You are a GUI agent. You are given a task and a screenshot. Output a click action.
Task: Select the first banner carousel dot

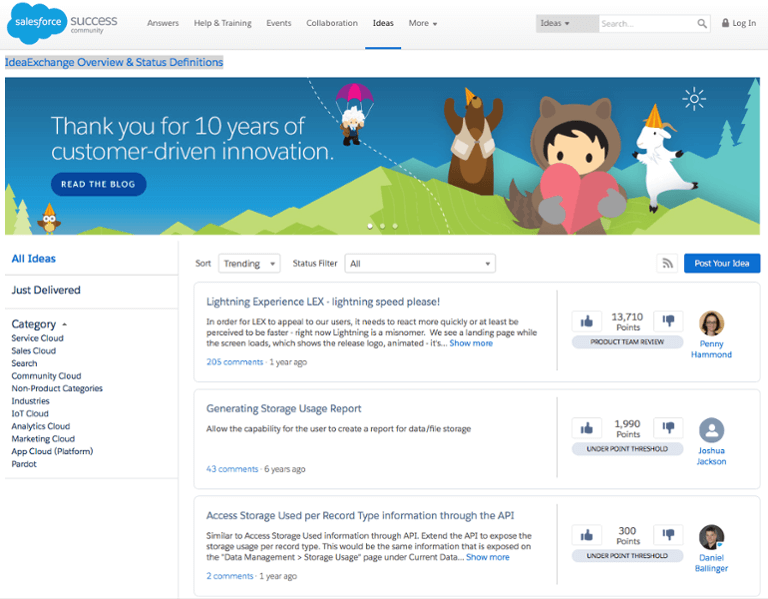[x=370, y=226]
